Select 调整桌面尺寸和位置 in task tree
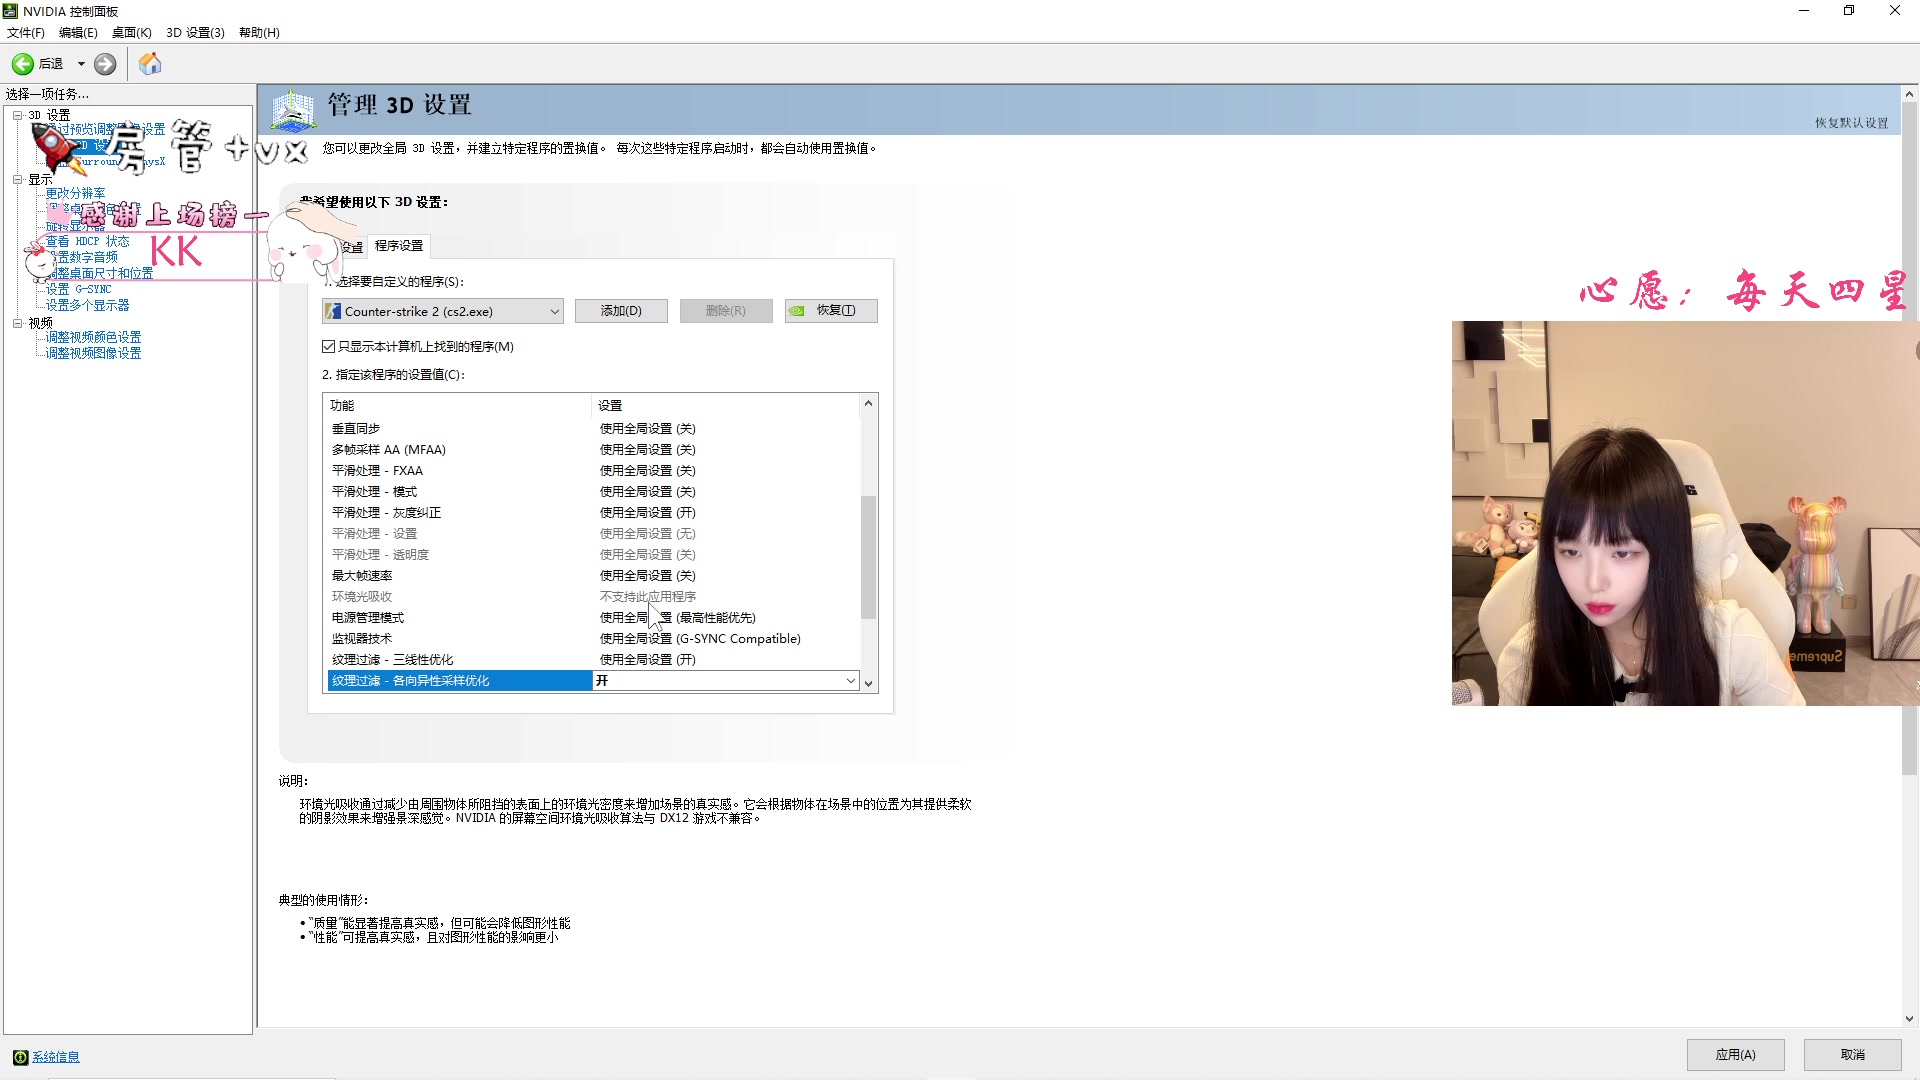Screen dimensions: 1920x1080 [x=100, y=273]
